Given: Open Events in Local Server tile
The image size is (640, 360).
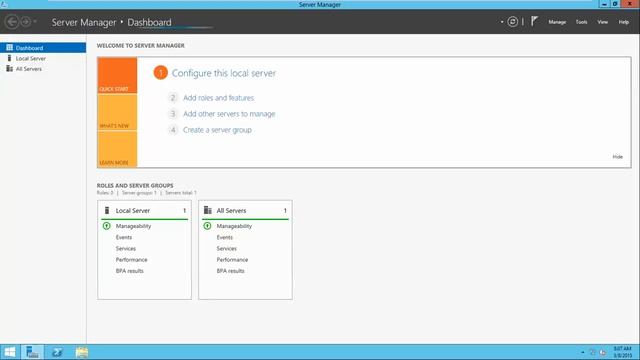Looking at the screenshot, I should (x=124, y=237).
